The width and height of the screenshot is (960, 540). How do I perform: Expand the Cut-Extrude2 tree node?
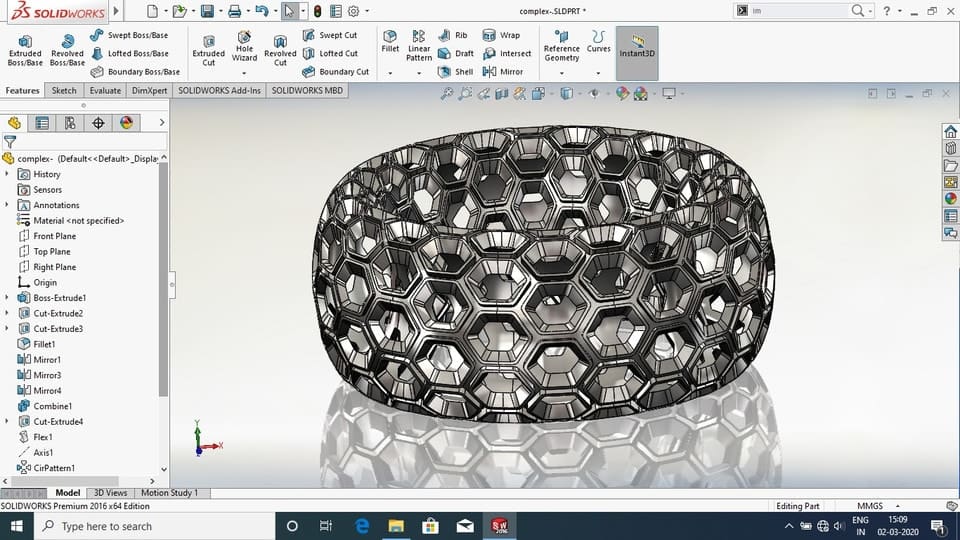(x=8, y=313)
